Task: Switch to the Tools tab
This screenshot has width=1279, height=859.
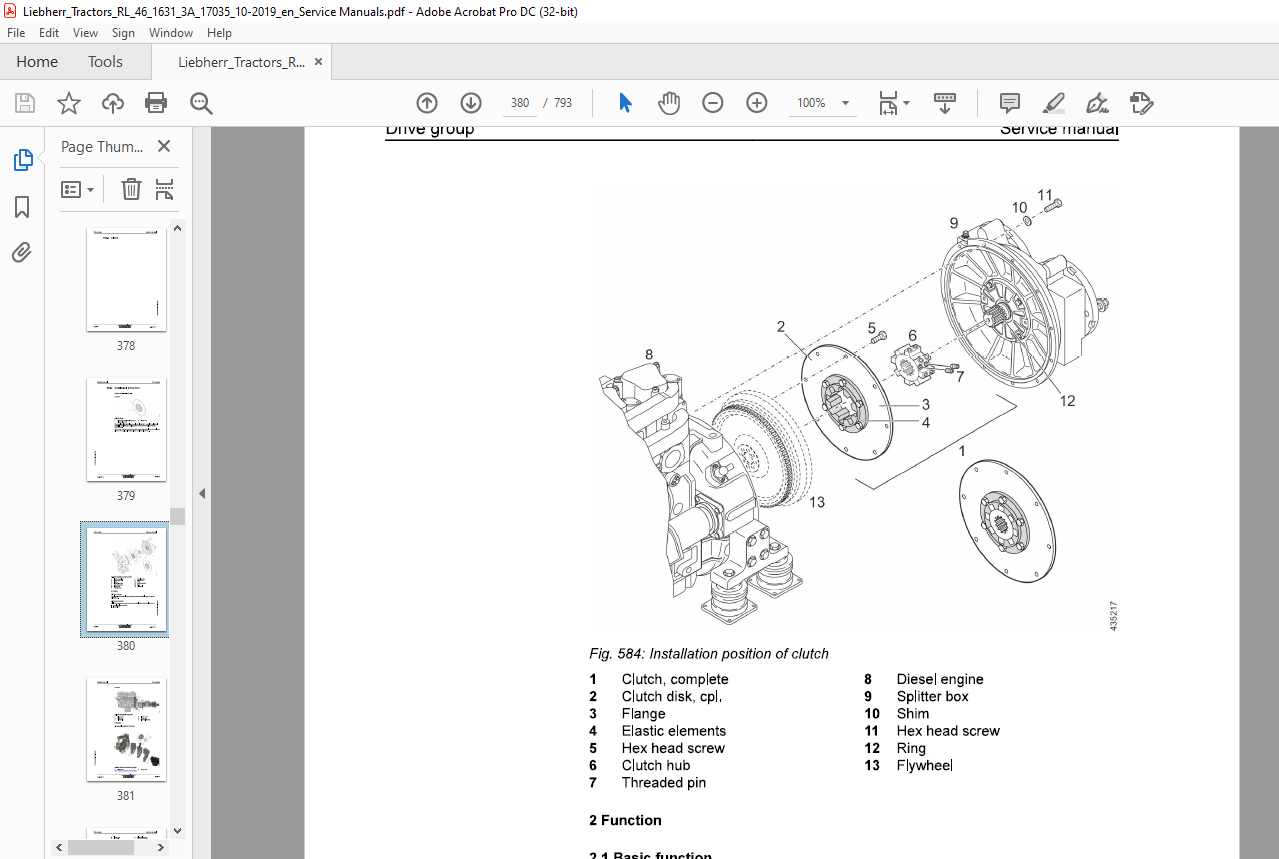Action: pos(105,61)
